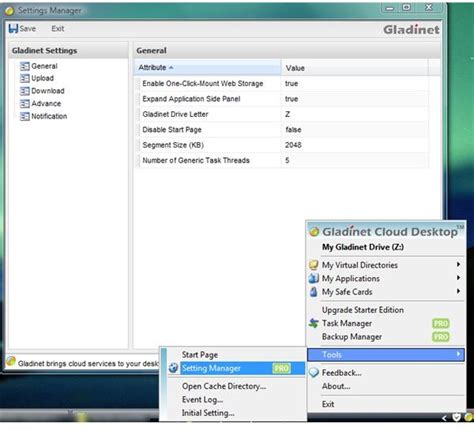Viewport: 474px width, 431px height.
Task: Click Gladinet logo icon in Settings Manager title bar
Action: coord(10,11)
